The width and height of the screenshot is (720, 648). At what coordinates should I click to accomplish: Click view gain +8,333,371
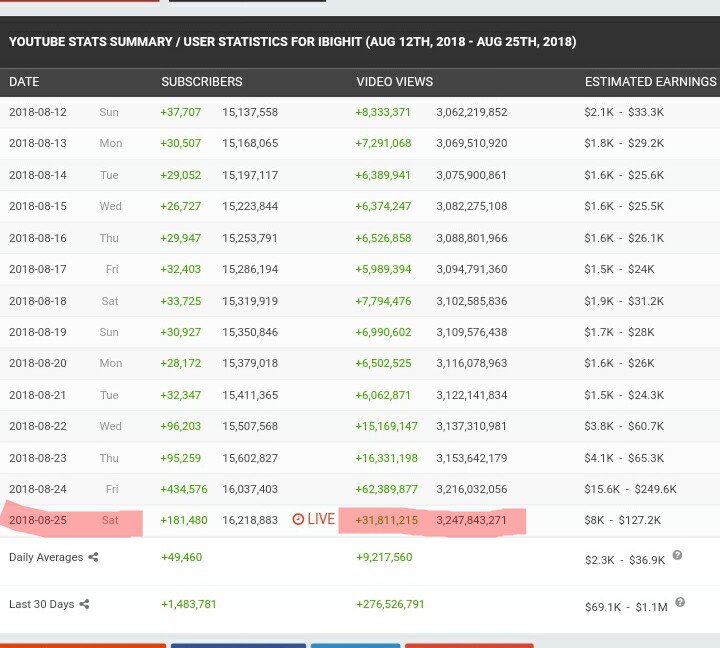click(x=383, y=112)
